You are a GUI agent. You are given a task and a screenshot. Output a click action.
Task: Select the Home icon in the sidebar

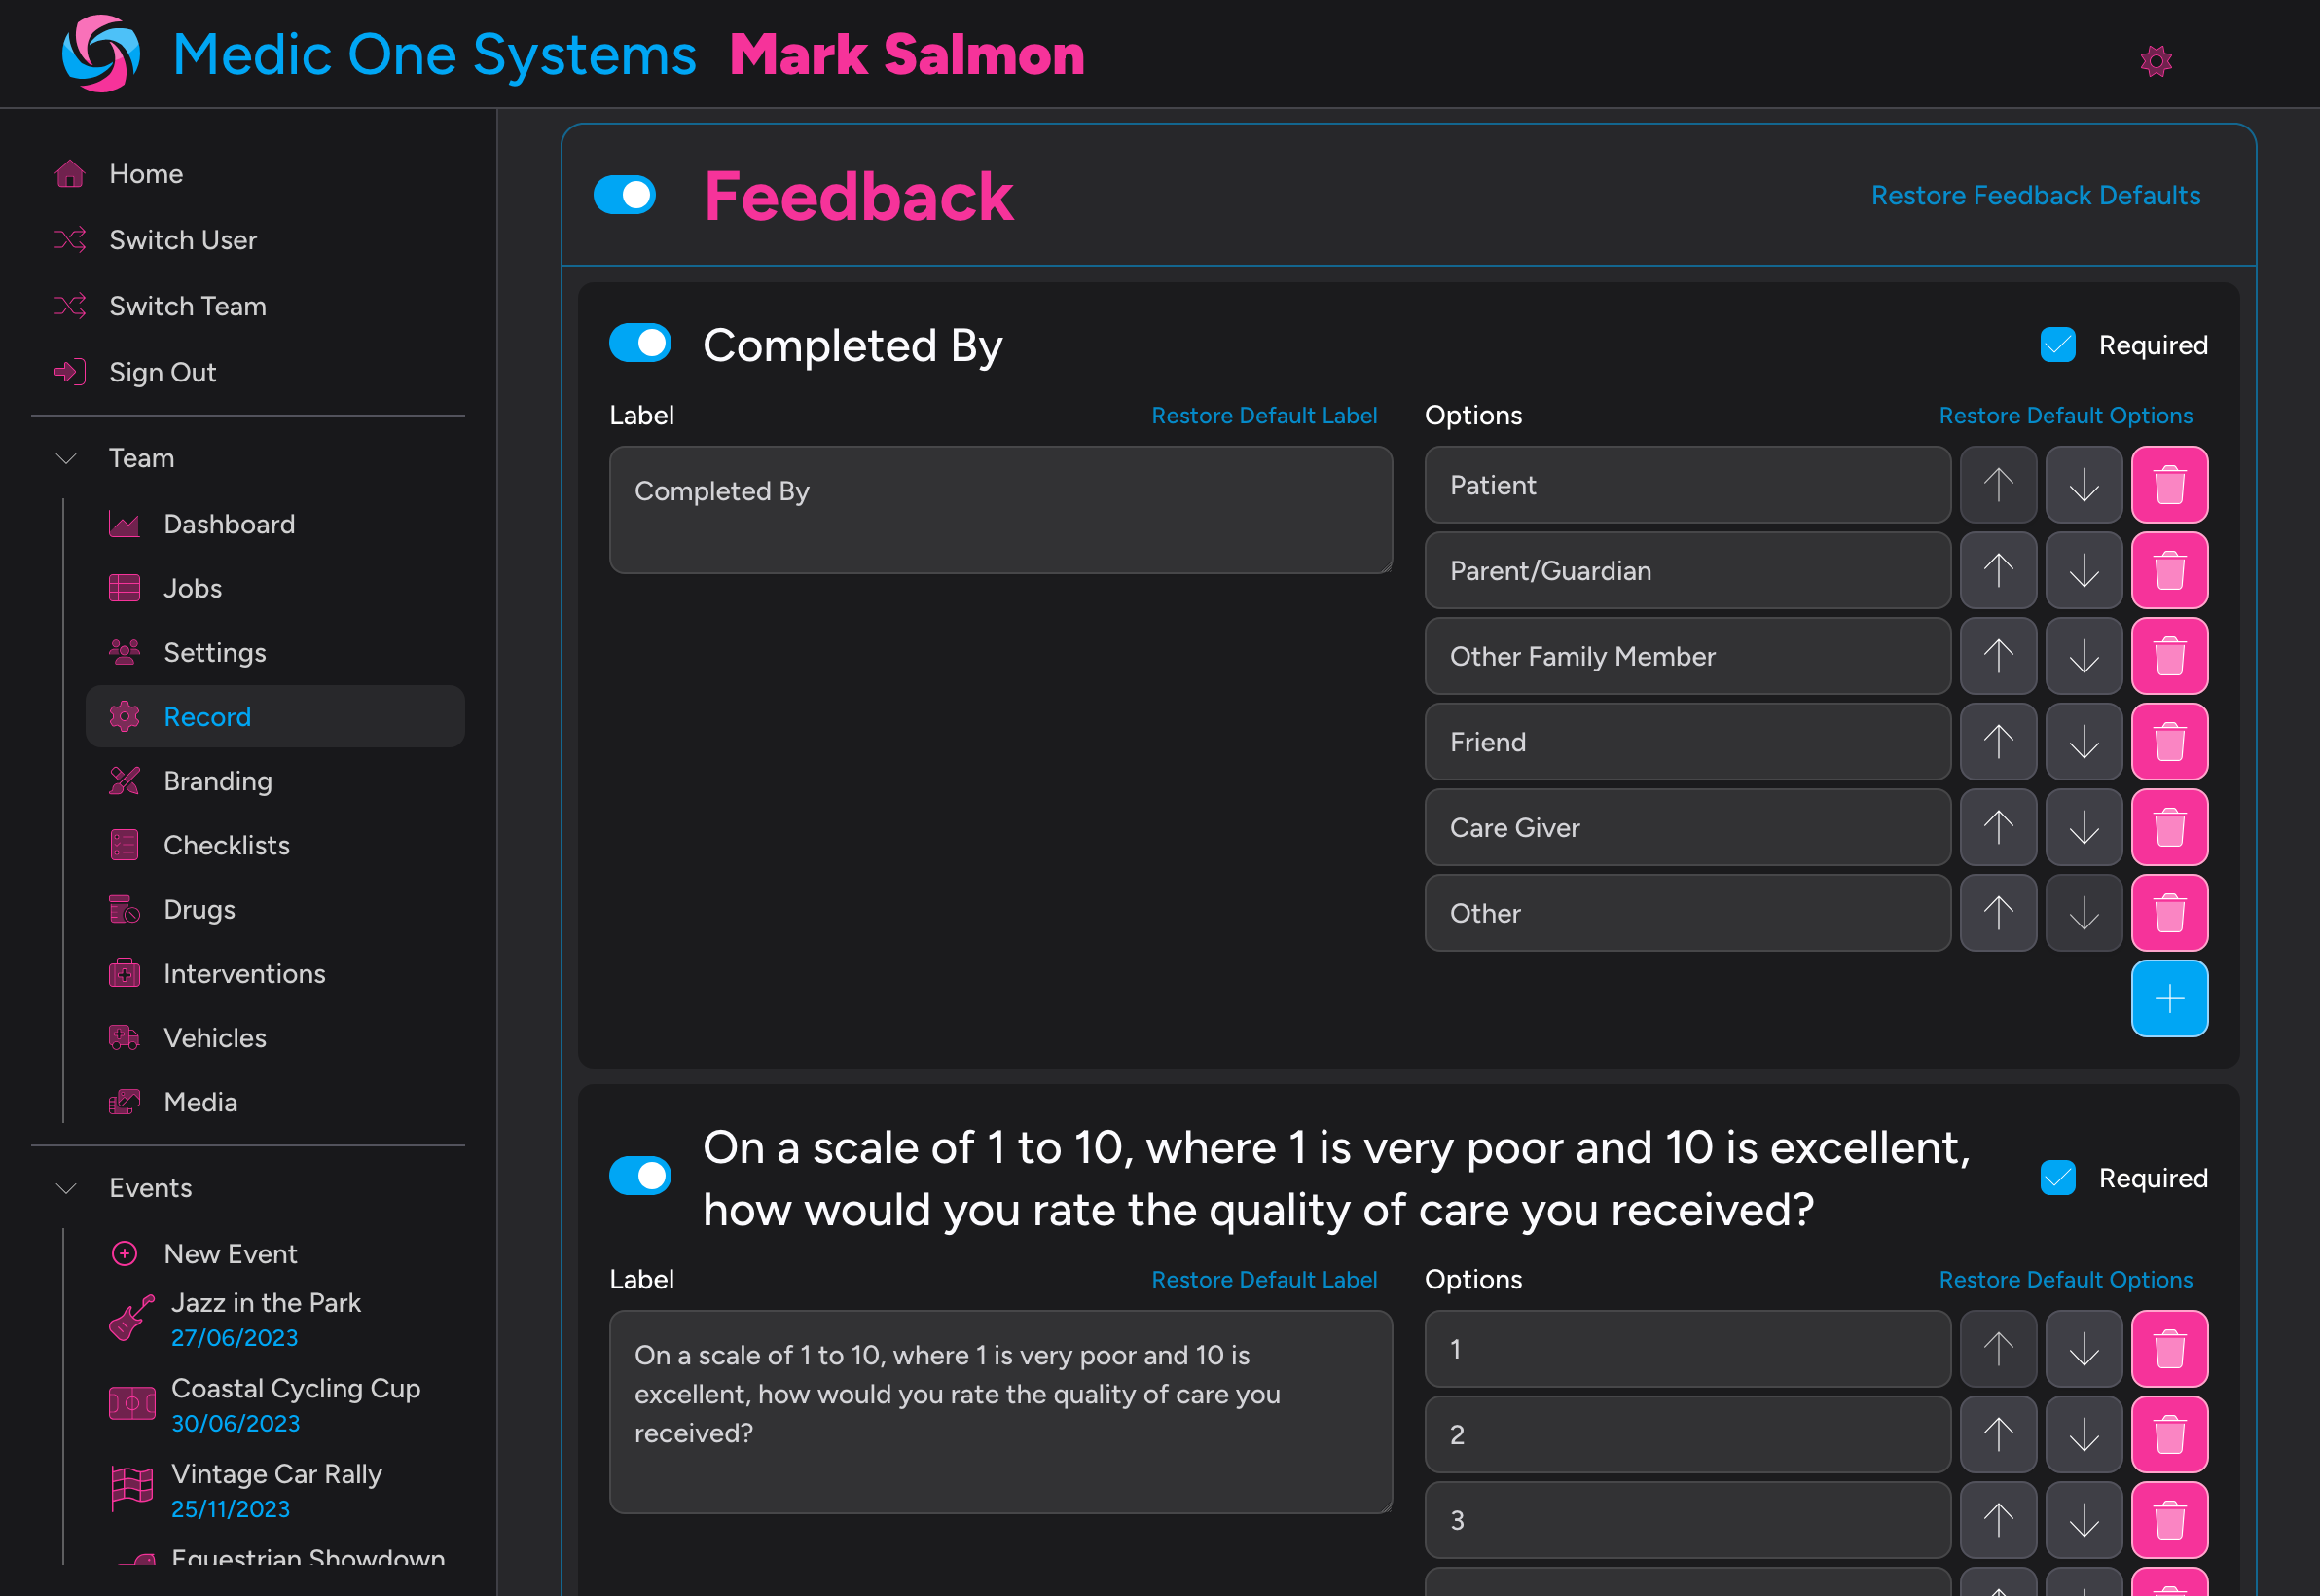click(x=70, y=173)
